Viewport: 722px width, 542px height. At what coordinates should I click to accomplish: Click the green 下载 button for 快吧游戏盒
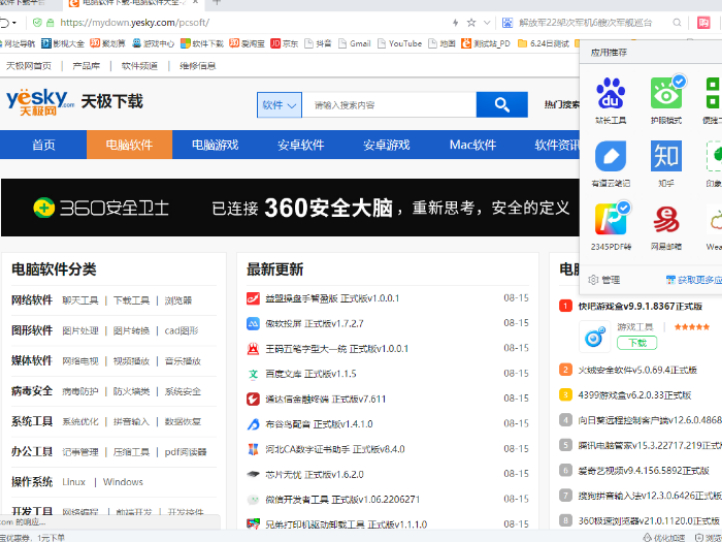(637, 343)
